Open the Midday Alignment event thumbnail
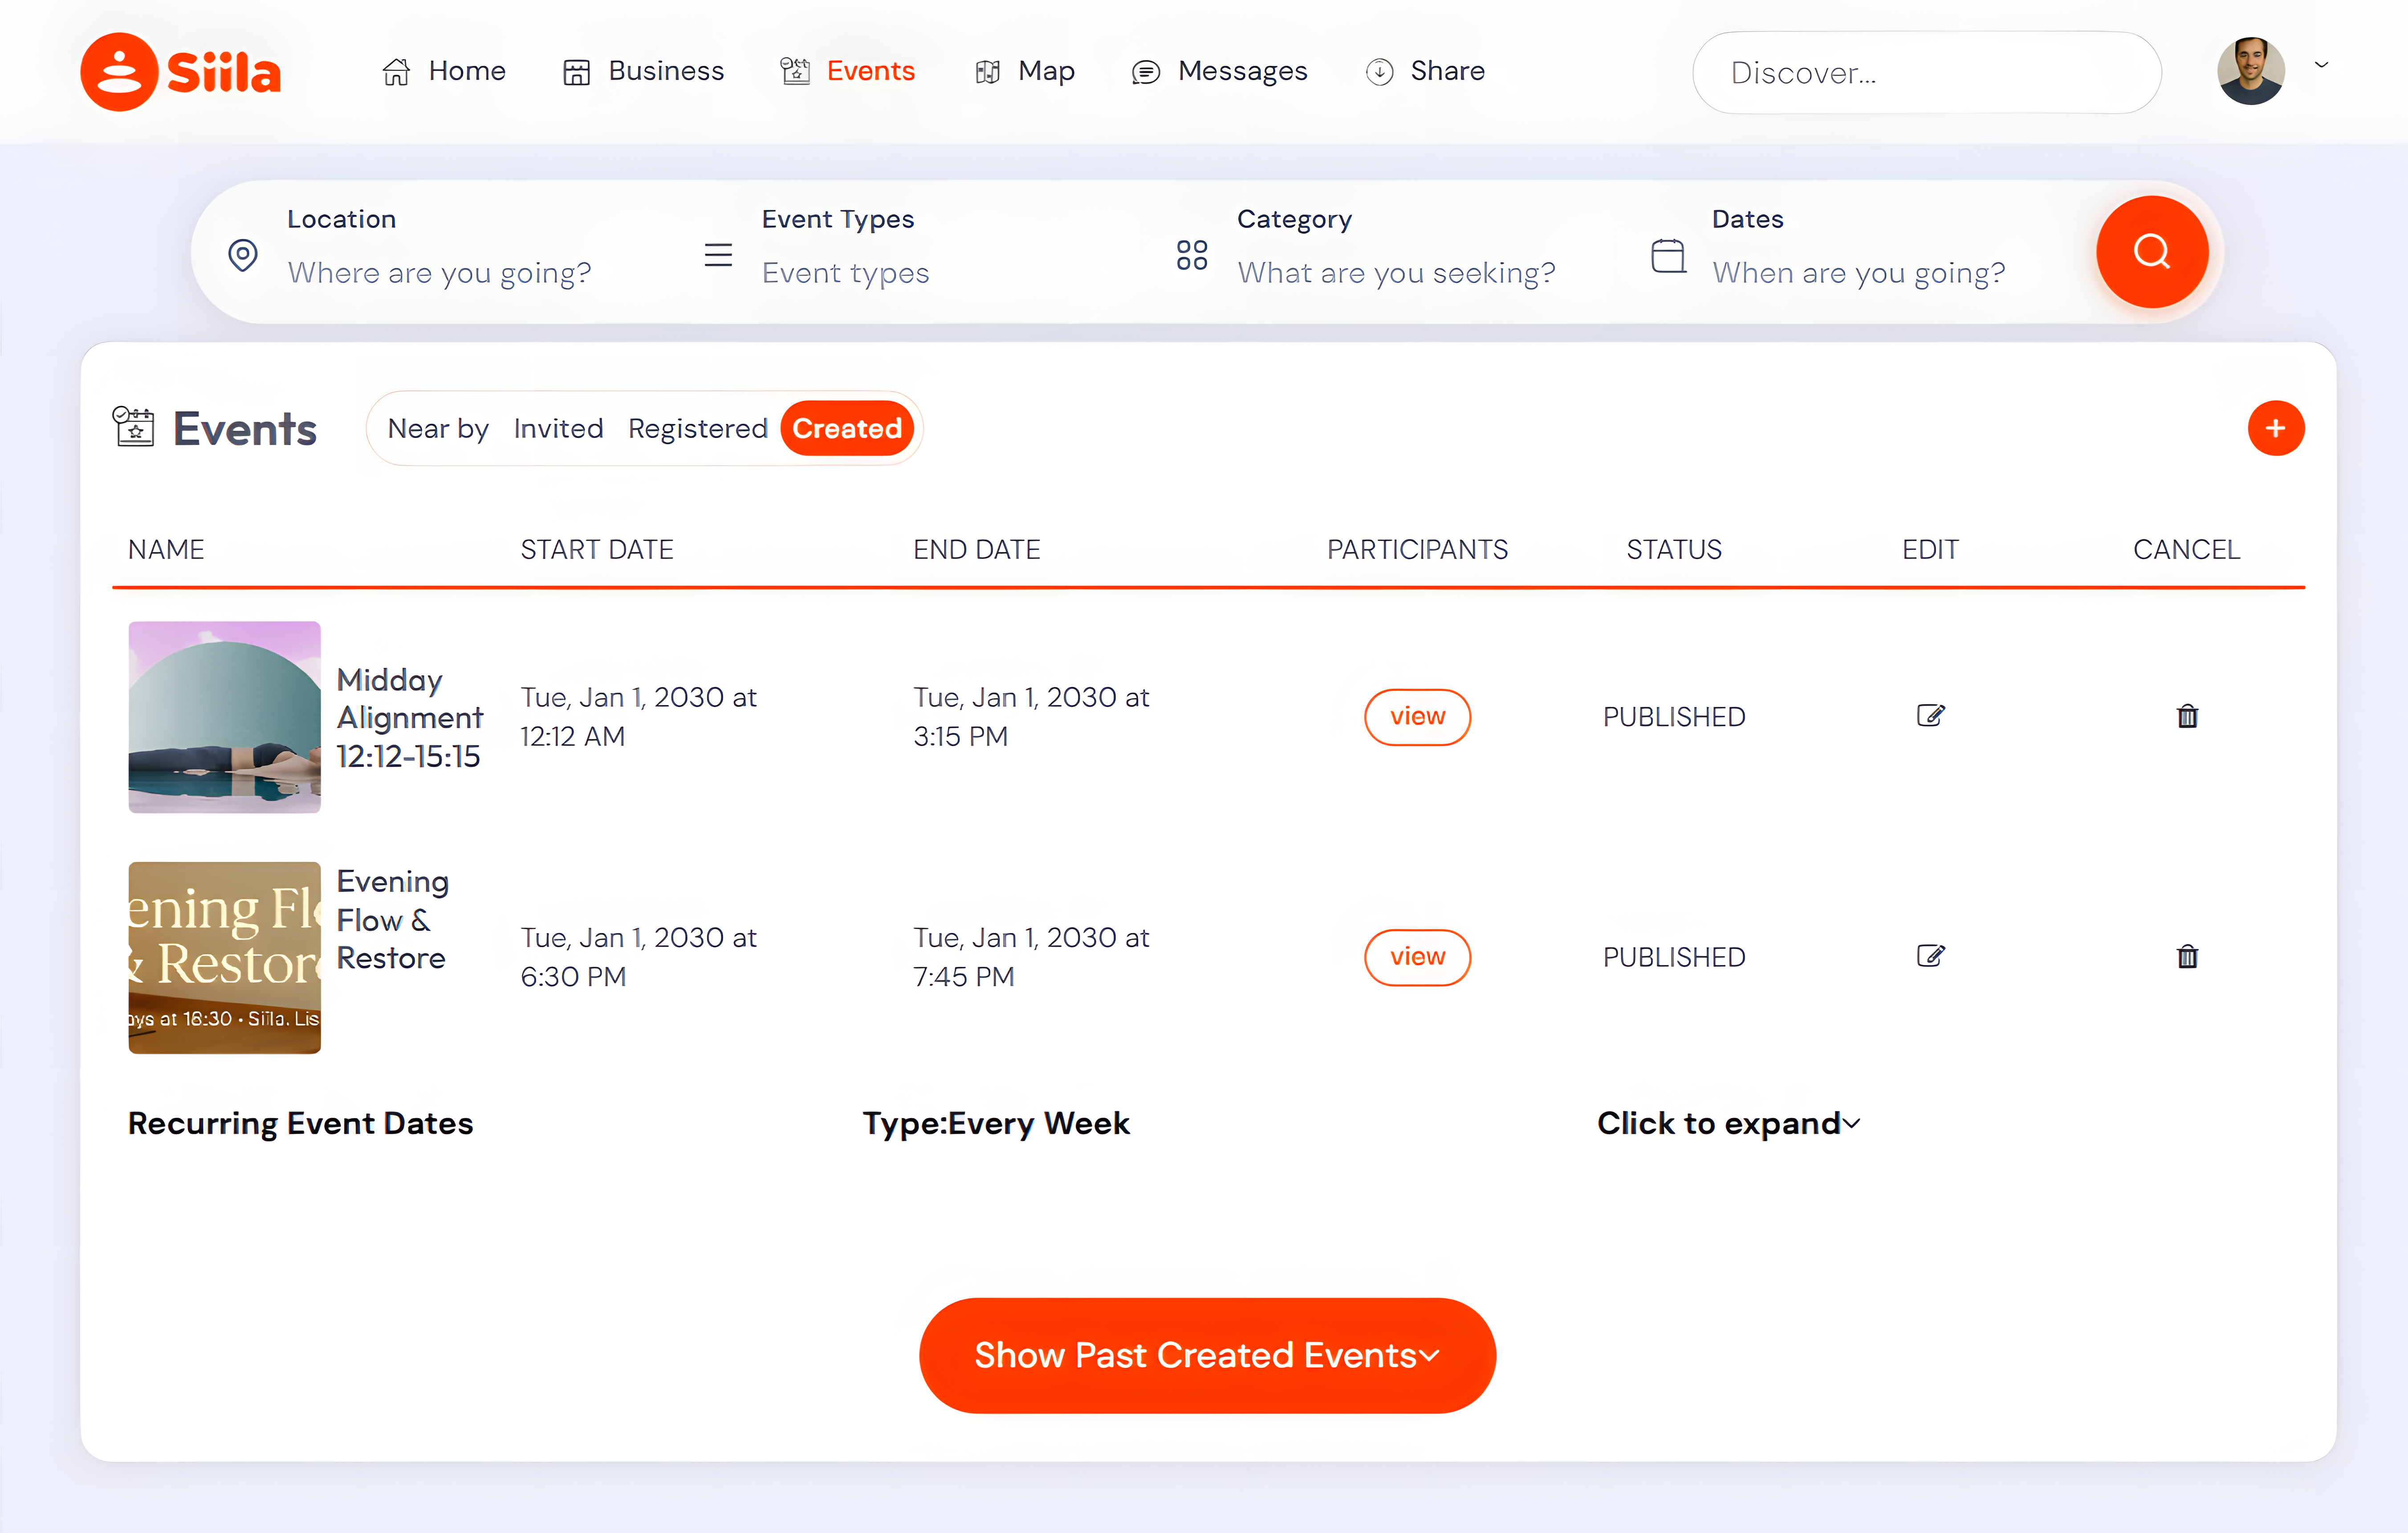The height and width of the screenshot is (1533, 2408). [x=224, y=717]
